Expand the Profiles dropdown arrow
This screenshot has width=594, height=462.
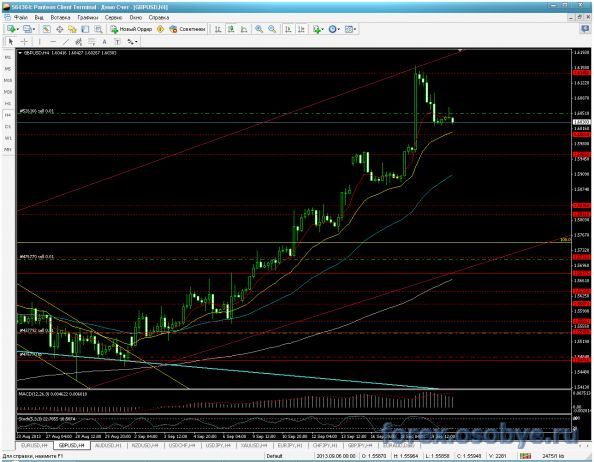pos(34,30)
